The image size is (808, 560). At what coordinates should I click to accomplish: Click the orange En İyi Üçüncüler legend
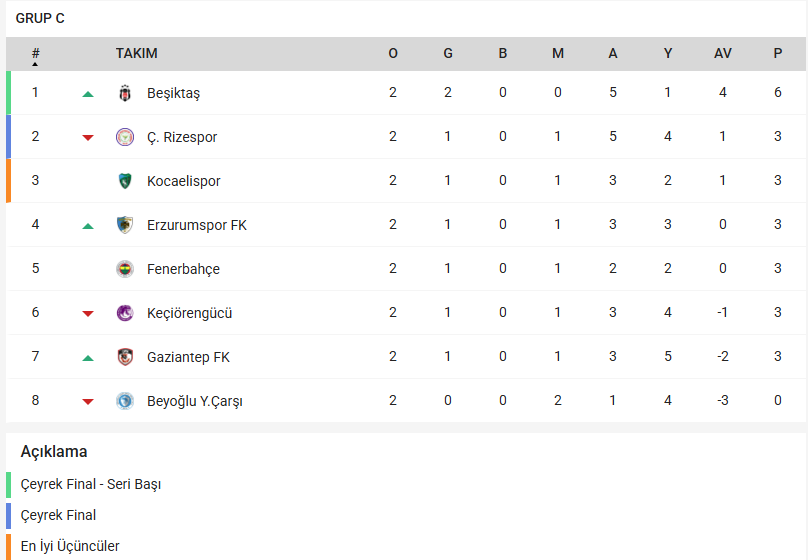point(70,546)
